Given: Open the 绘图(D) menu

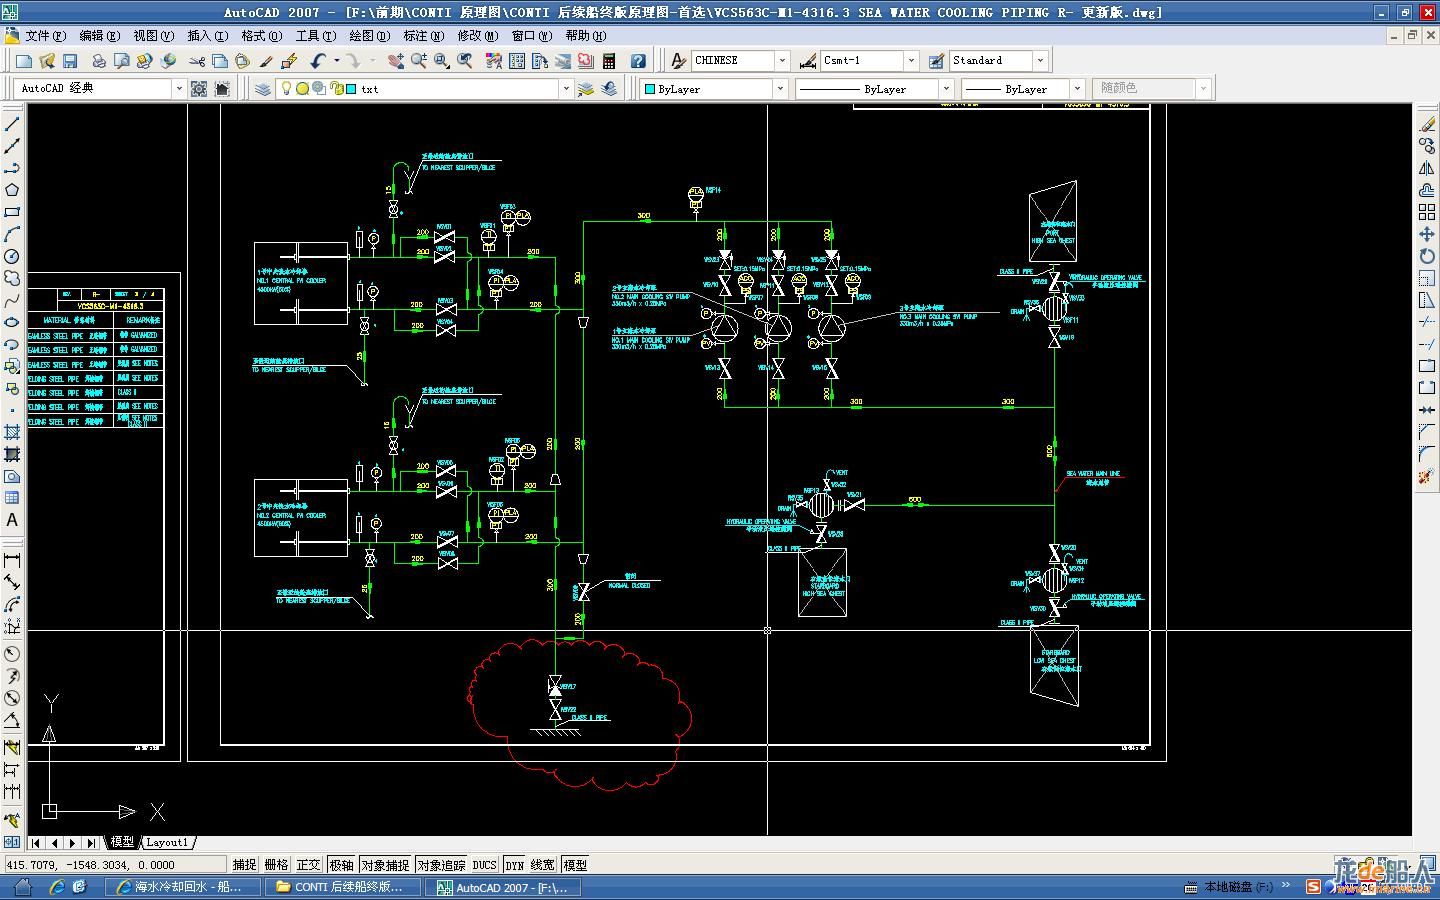Looking at the screenshot, I should 369,35.
